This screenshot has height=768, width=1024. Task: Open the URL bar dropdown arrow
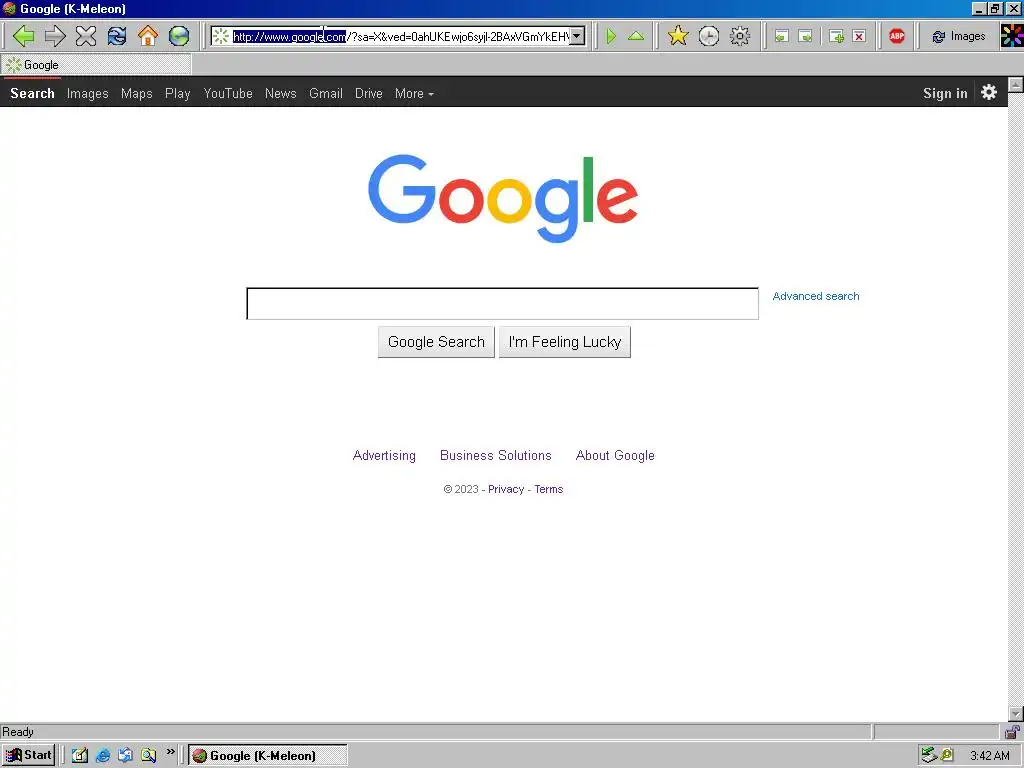(x=577, y=37)
